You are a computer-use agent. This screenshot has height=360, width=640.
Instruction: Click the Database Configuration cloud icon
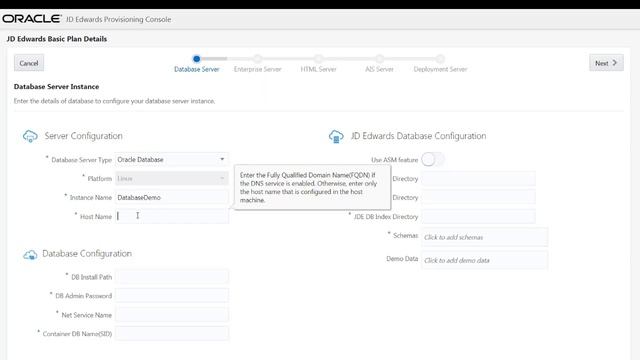30,255
